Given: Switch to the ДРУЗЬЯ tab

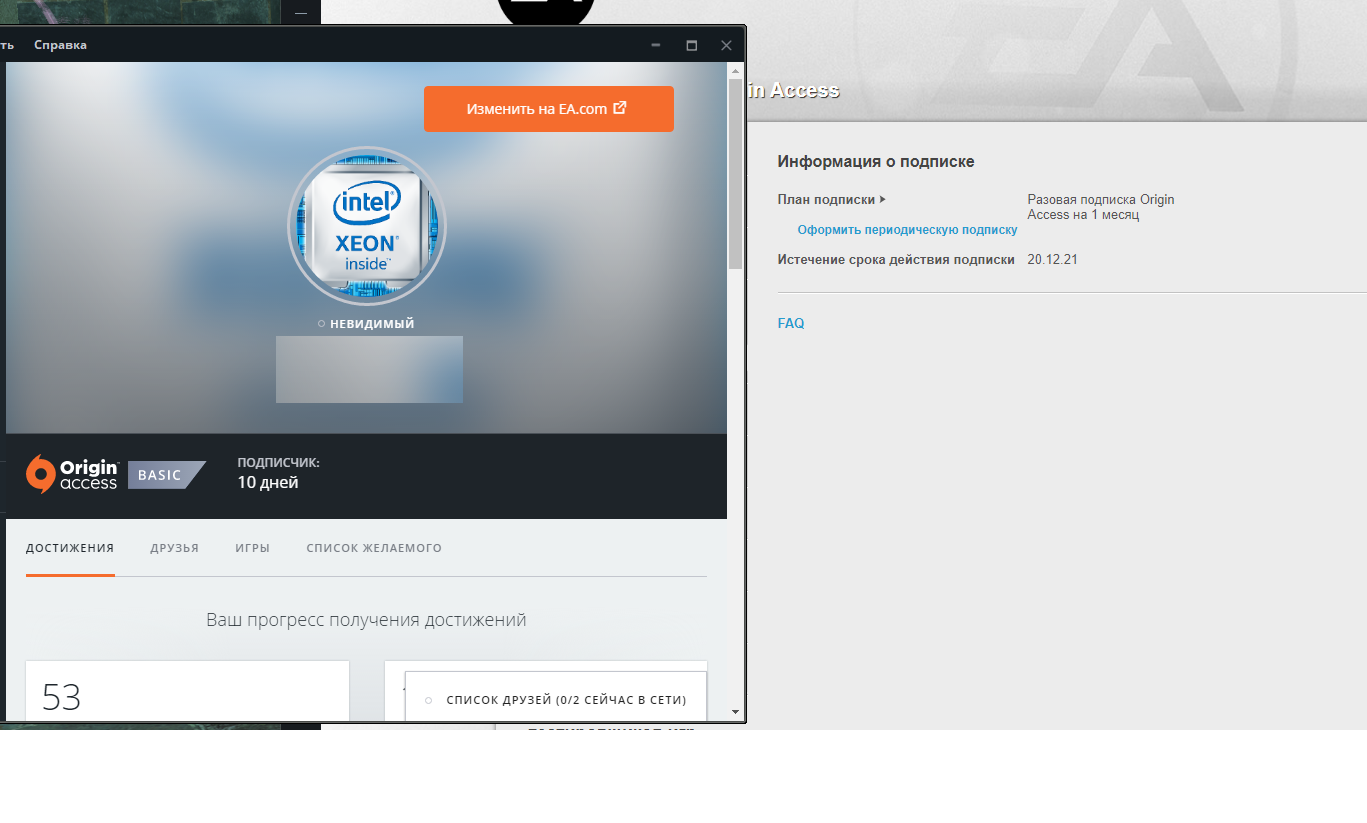Looking at the screenshot, I should click(175, 548).
